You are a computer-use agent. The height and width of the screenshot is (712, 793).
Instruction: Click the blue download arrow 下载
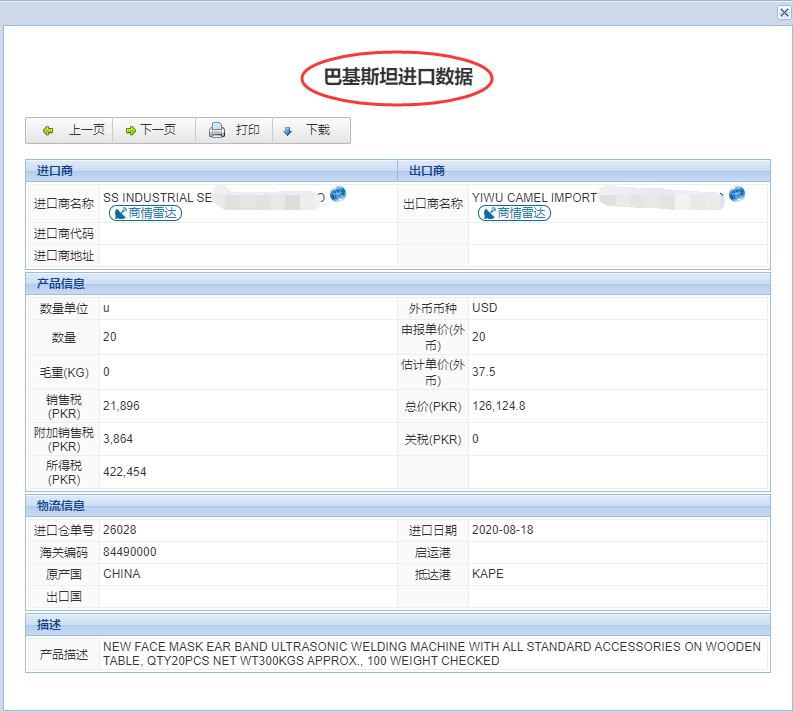coord(289,131)
